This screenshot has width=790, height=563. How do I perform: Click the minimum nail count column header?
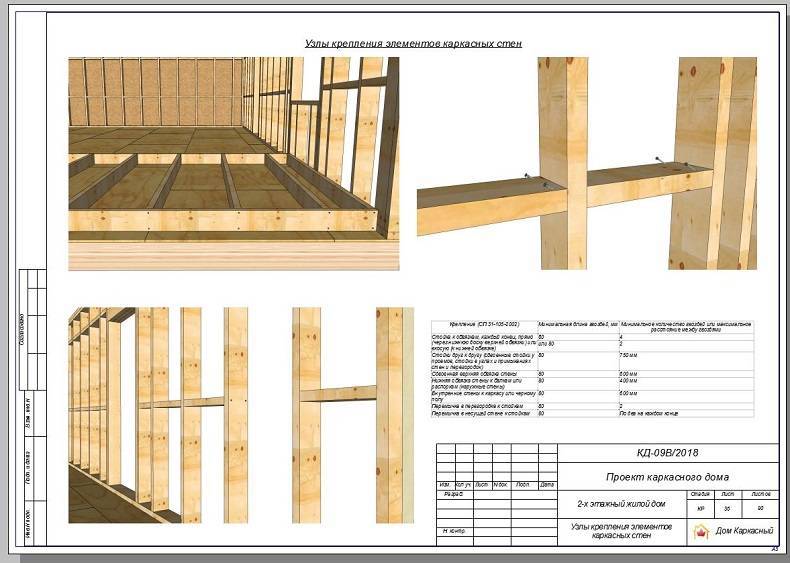coord(687,327)
